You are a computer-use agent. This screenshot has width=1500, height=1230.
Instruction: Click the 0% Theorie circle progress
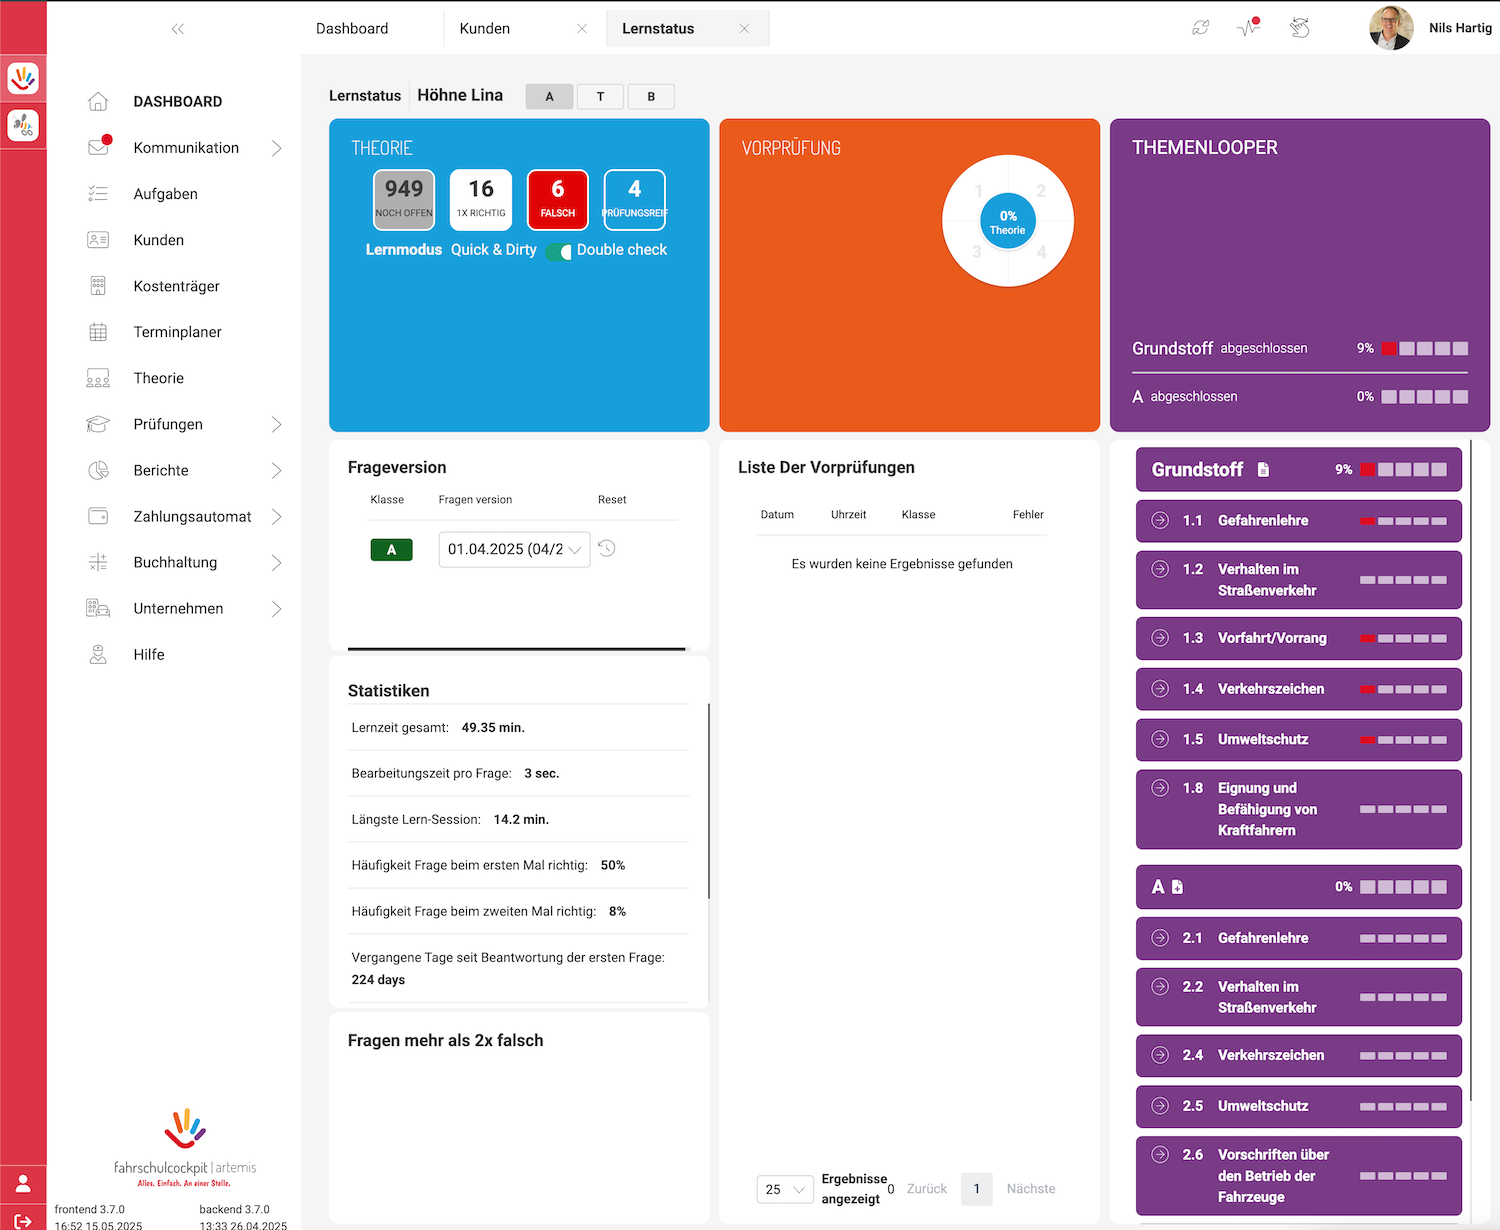[1007, 221]
